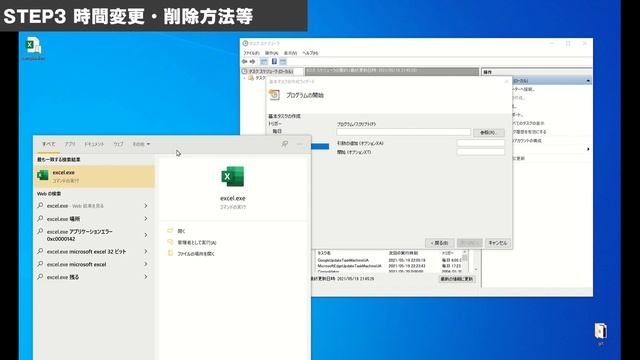The height and width of the screenshot is (360, 640).
Task: Expand the 'excel.exe - Web 結果を見る' suggestion arrow
Action: (146, 206)
